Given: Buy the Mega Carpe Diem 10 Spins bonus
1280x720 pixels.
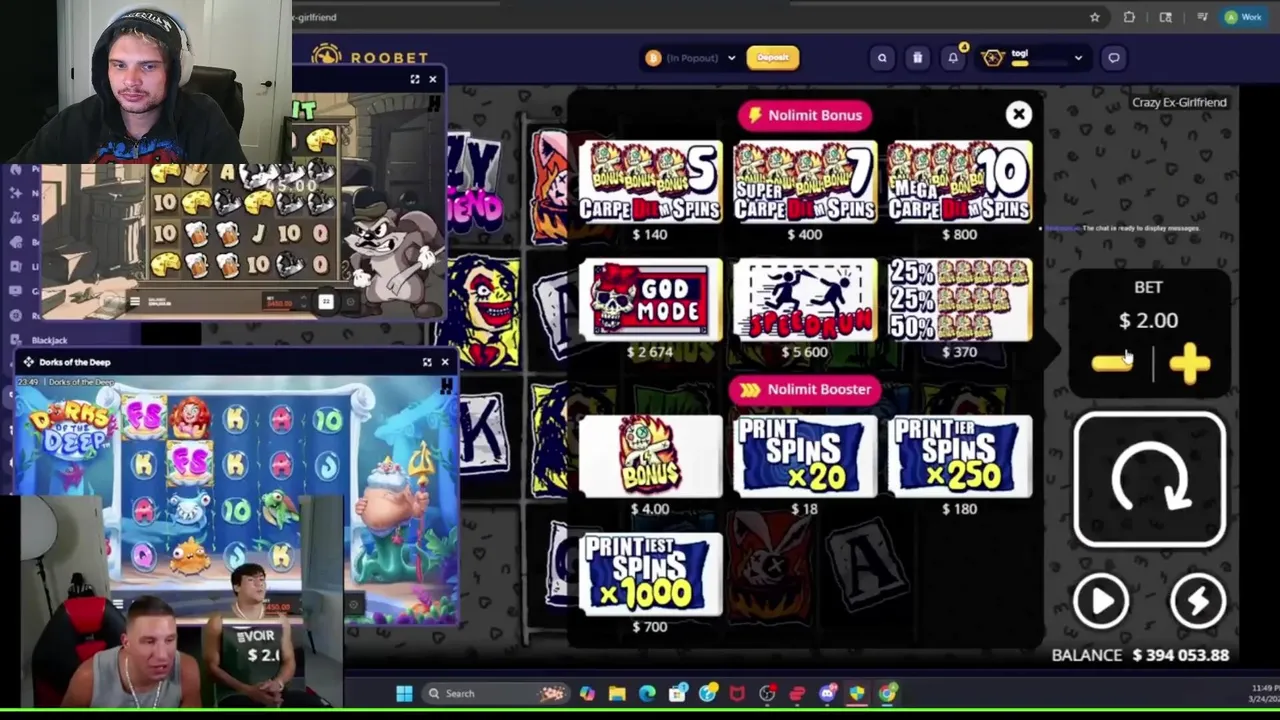Looking at the screenshot, I should (x=960, y=182).
